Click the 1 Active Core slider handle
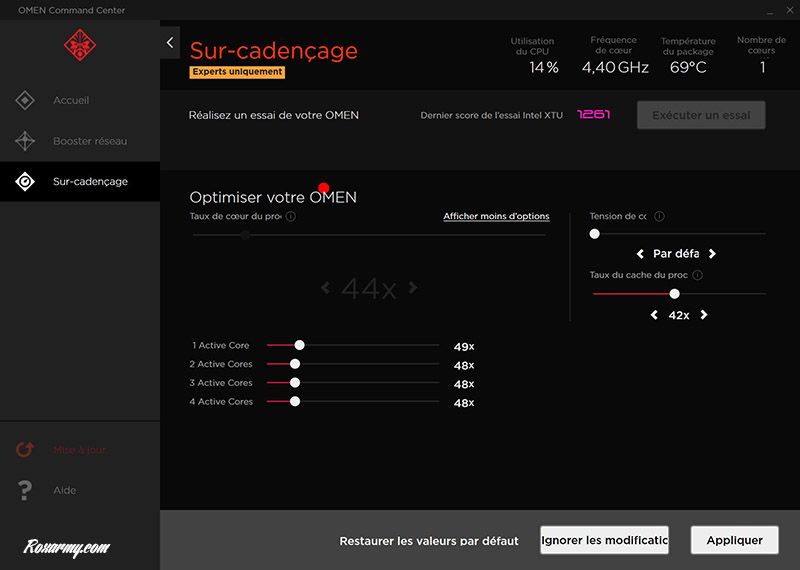 pyautogui.click(x=299, y=345)
